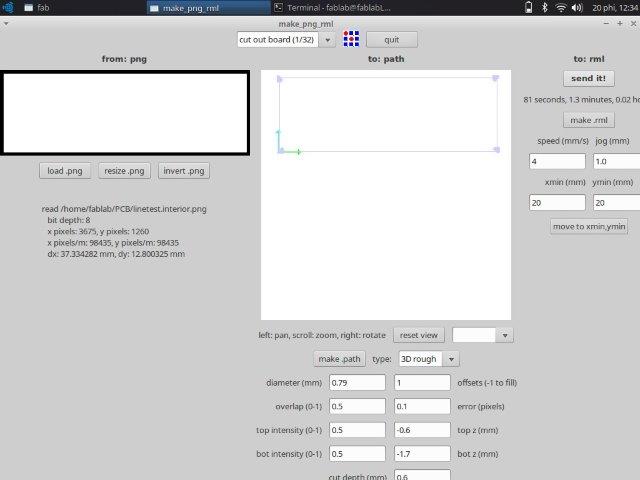Click the green origin axes in path view
Image resolution: width=640 pixels, height=480 pixels.
pyautogui.click(x=288, y=142)
